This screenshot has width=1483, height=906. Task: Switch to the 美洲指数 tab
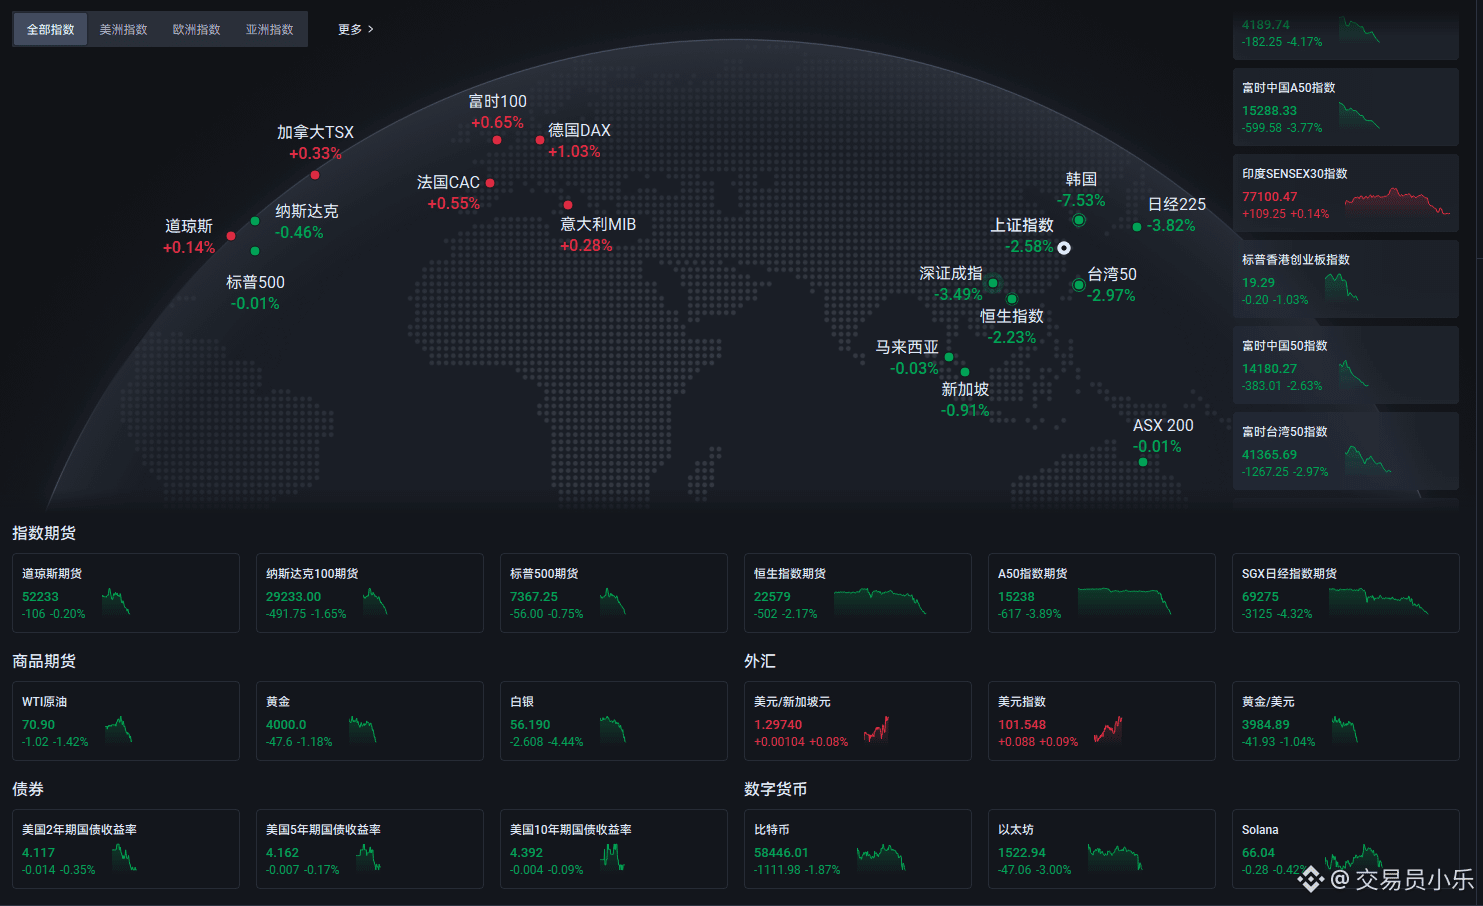click(x=124, y=29)
